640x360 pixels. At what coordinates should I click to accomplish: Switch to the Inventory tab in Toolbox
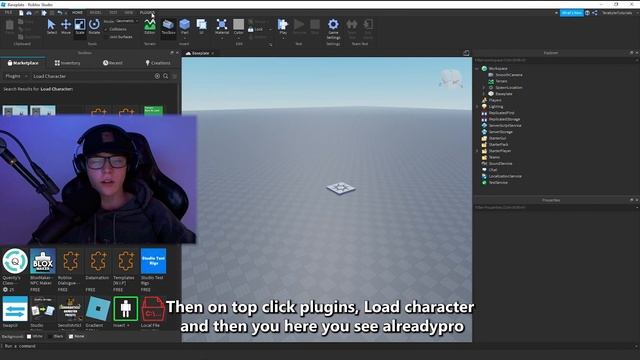point(67,63)
